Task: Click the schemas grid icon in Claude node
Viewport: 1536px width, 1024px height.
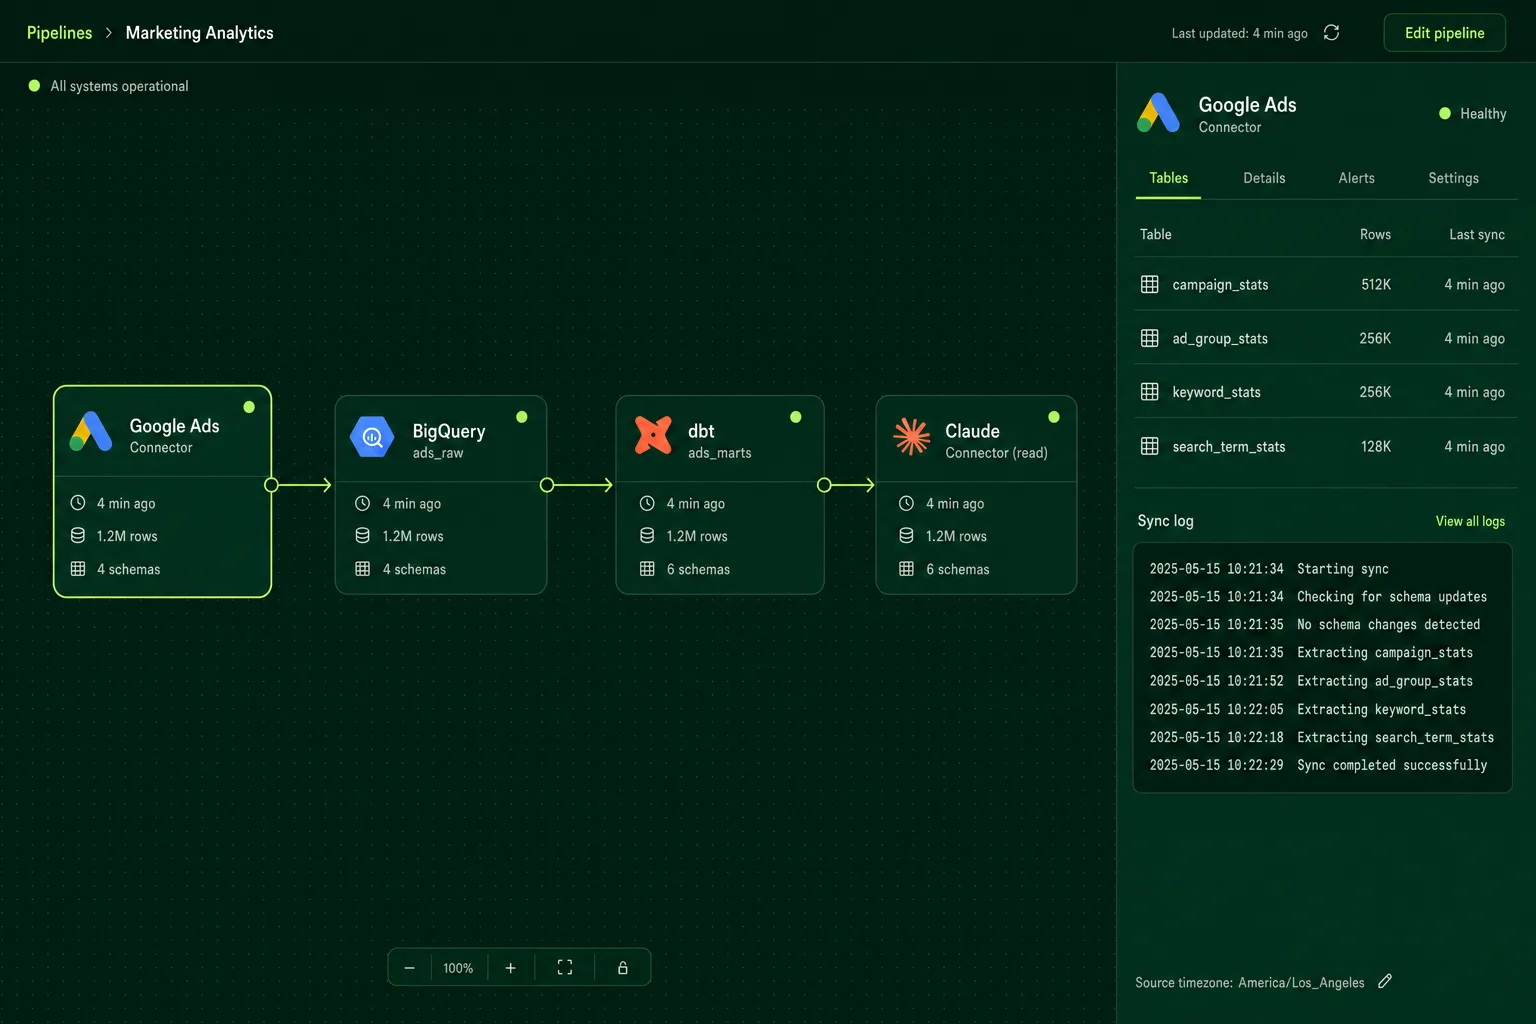Action: 906,569
